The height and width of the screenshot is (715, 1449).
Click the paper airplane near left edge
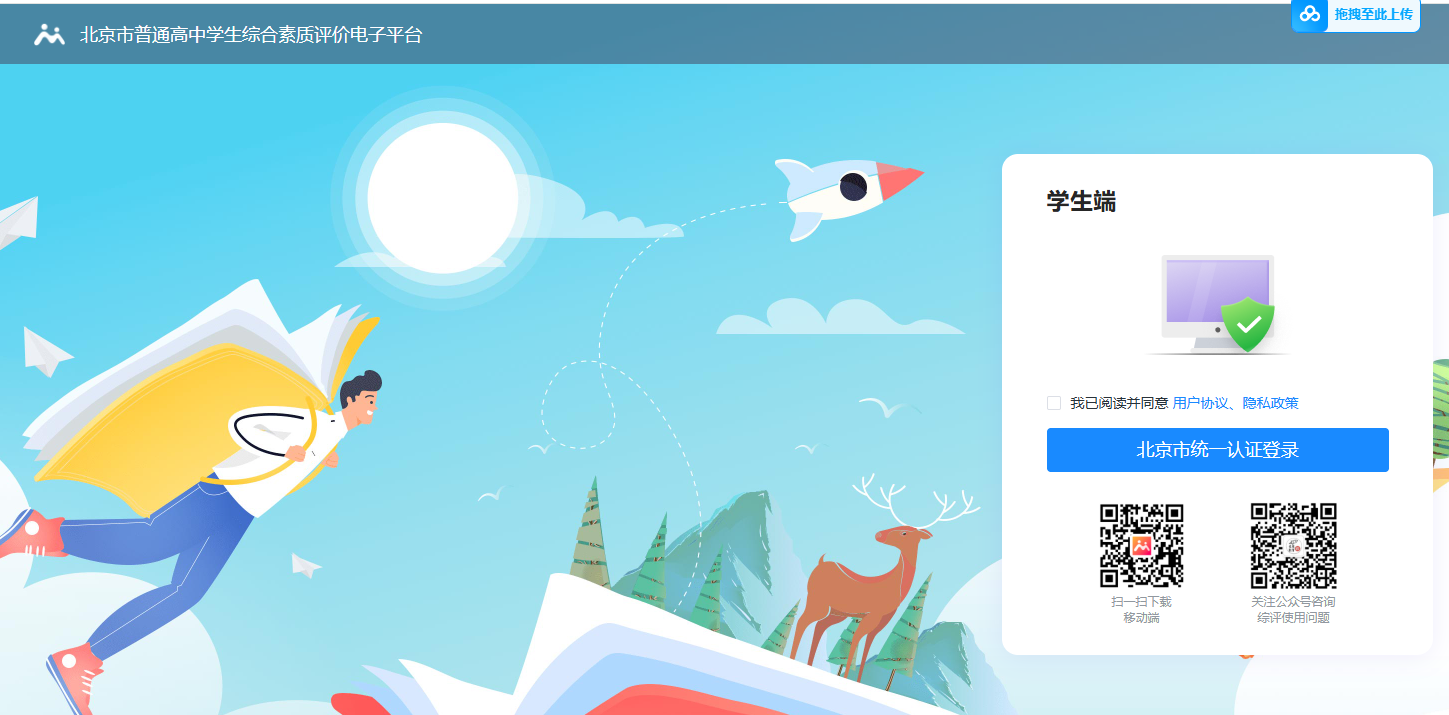(18, 222)
